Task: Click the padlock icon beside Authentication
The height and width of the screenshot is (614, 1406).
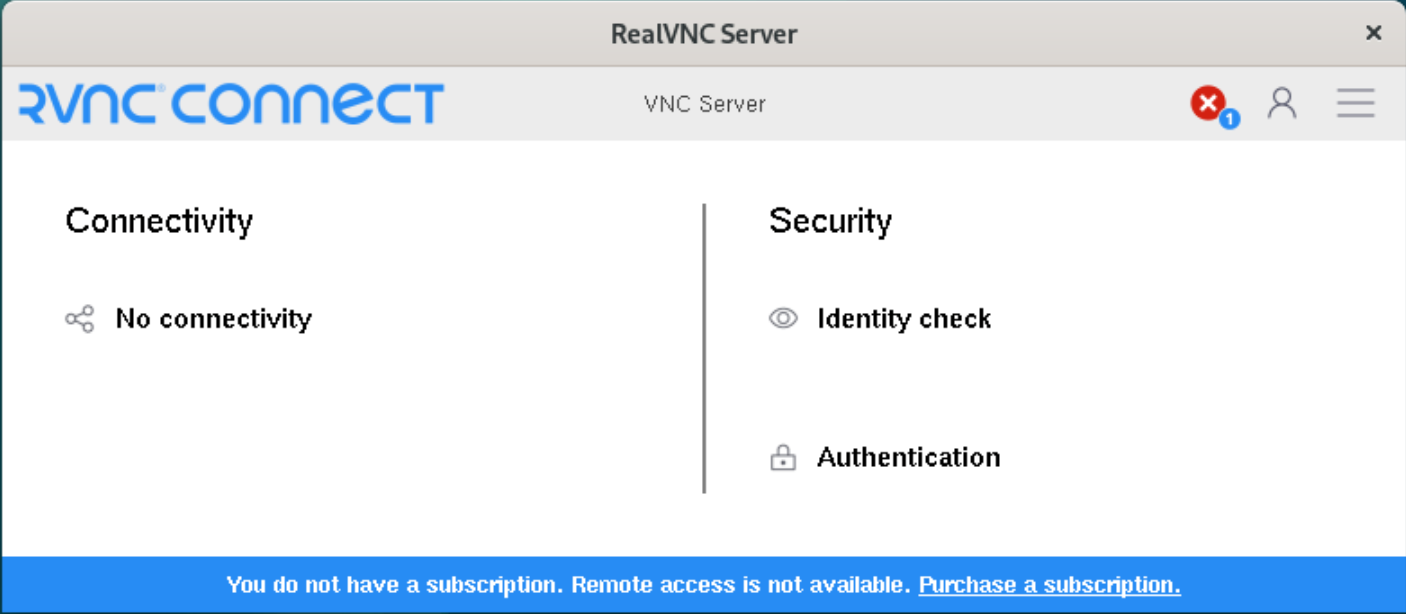Action: [x=783, y=458]
